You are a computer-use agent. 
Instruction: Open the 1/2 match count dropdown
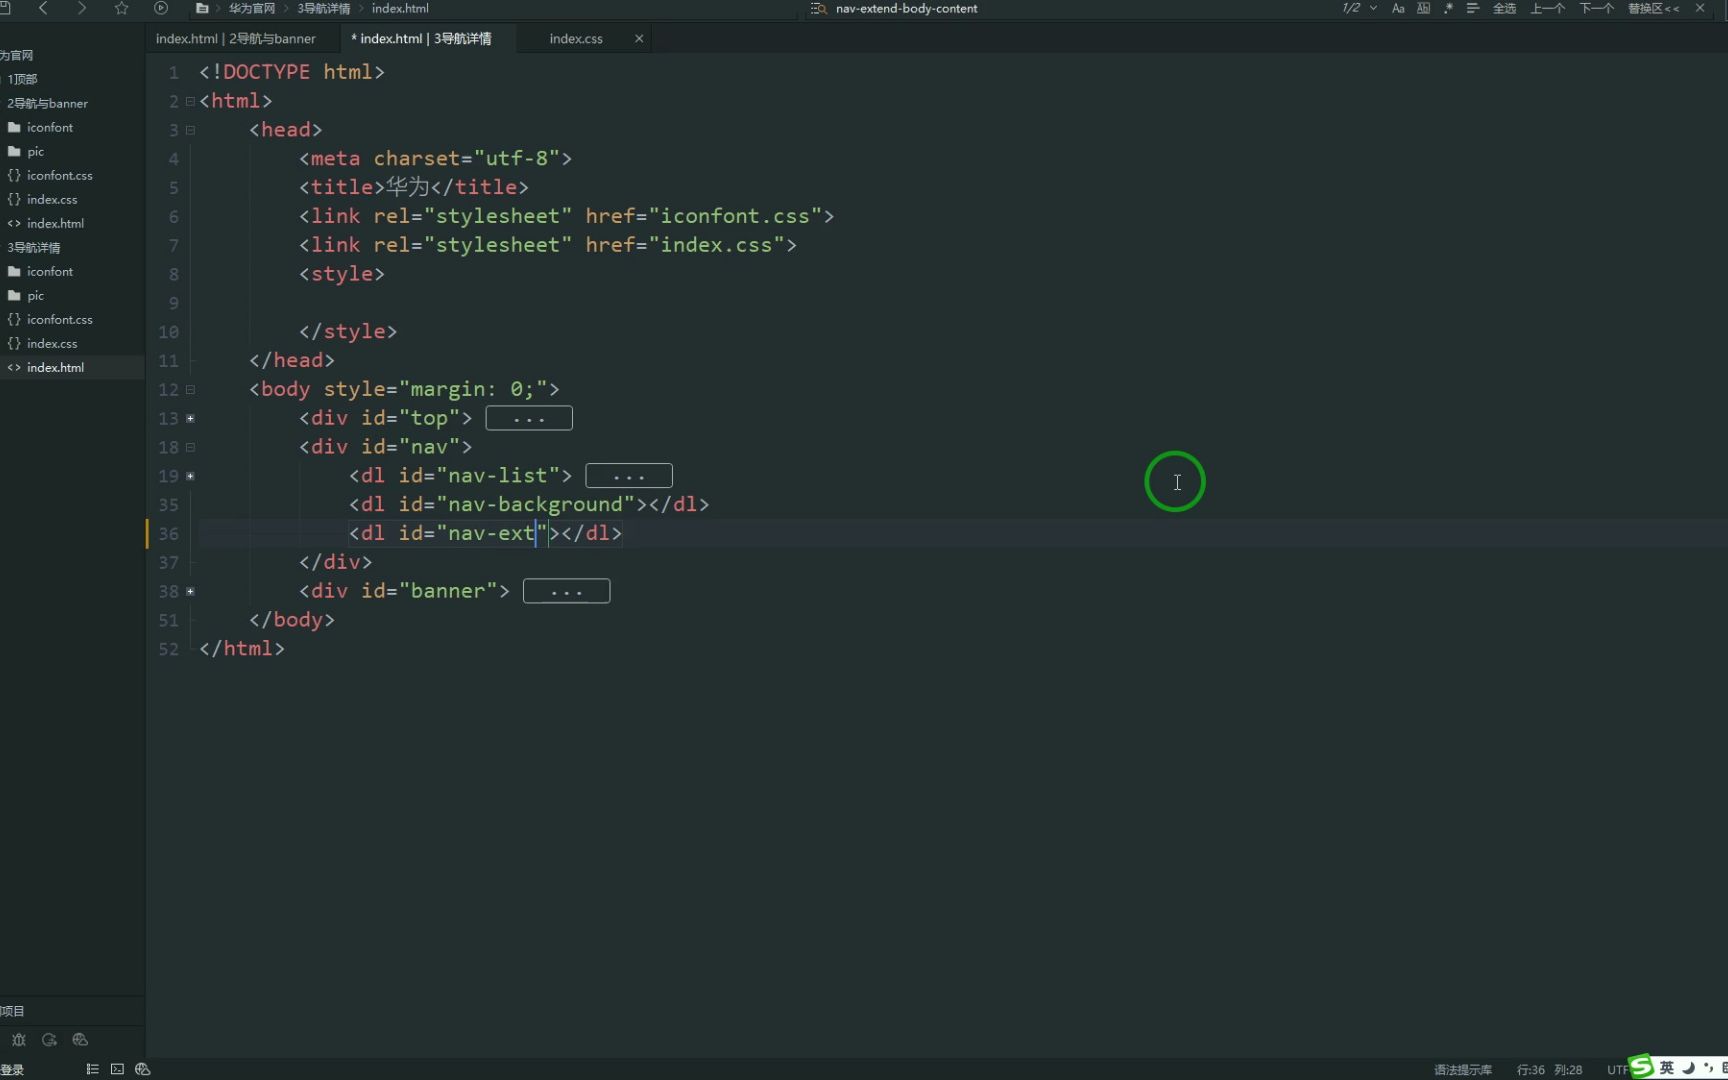1358,8
